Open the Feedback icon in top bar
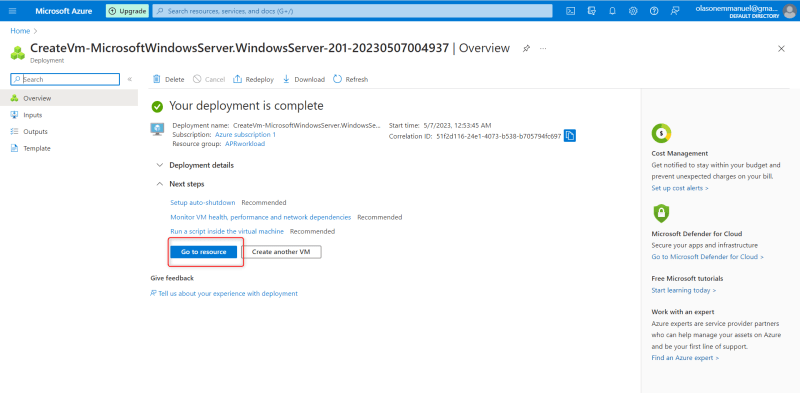The width and height of the screenshot is (800, 393). [674, 11]
